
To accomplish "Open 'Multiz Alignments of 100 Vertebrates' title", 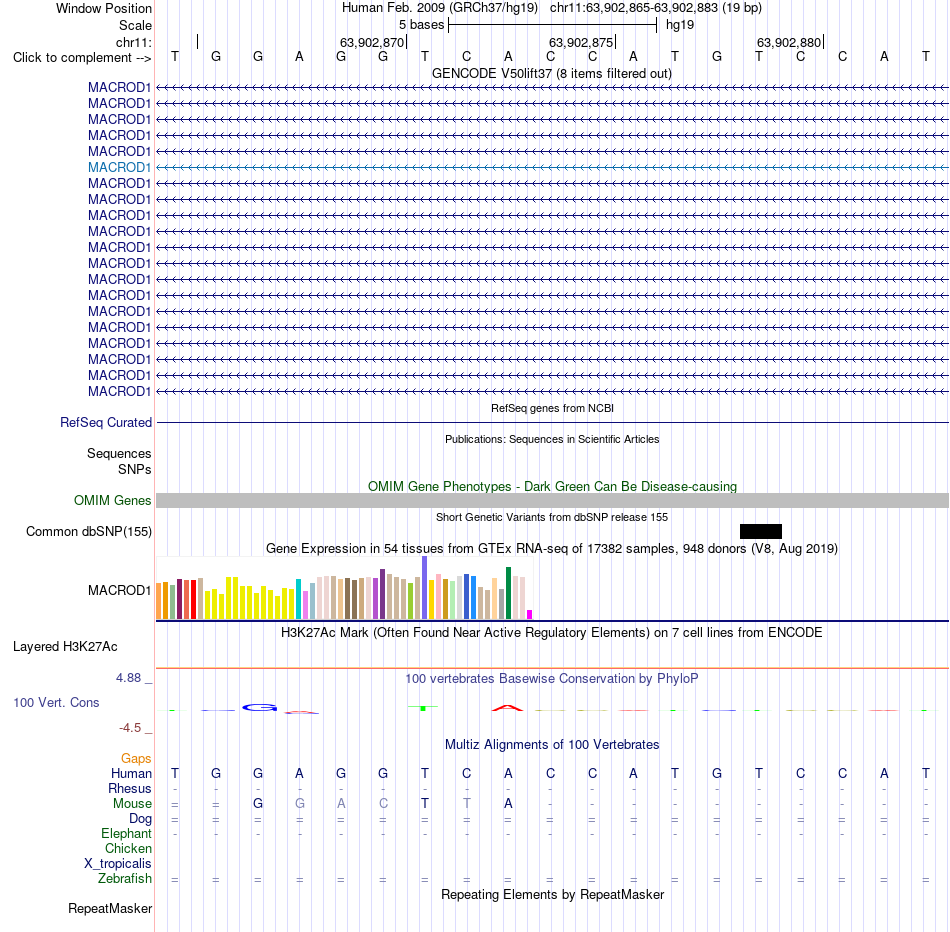I will click(x=552, y=745).
